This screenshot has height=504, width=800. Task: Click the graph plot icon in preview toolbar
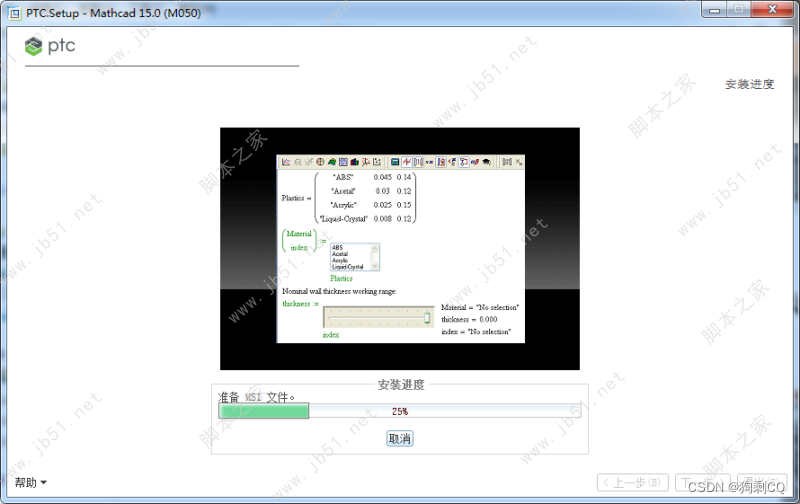pyautogui.click(x=286, y=161)
